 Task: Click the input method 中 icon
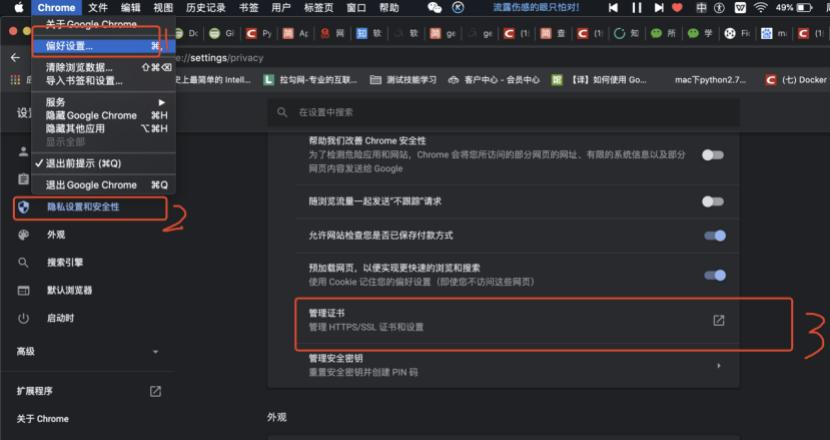[x=701, y=7]
